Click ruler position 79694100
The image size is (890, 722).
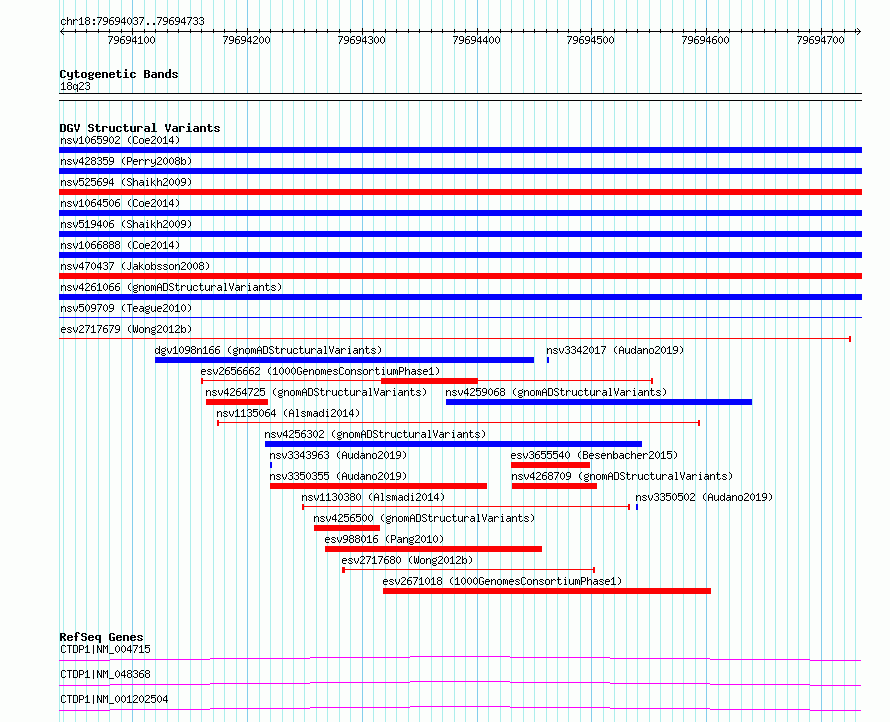pos(132,40)
